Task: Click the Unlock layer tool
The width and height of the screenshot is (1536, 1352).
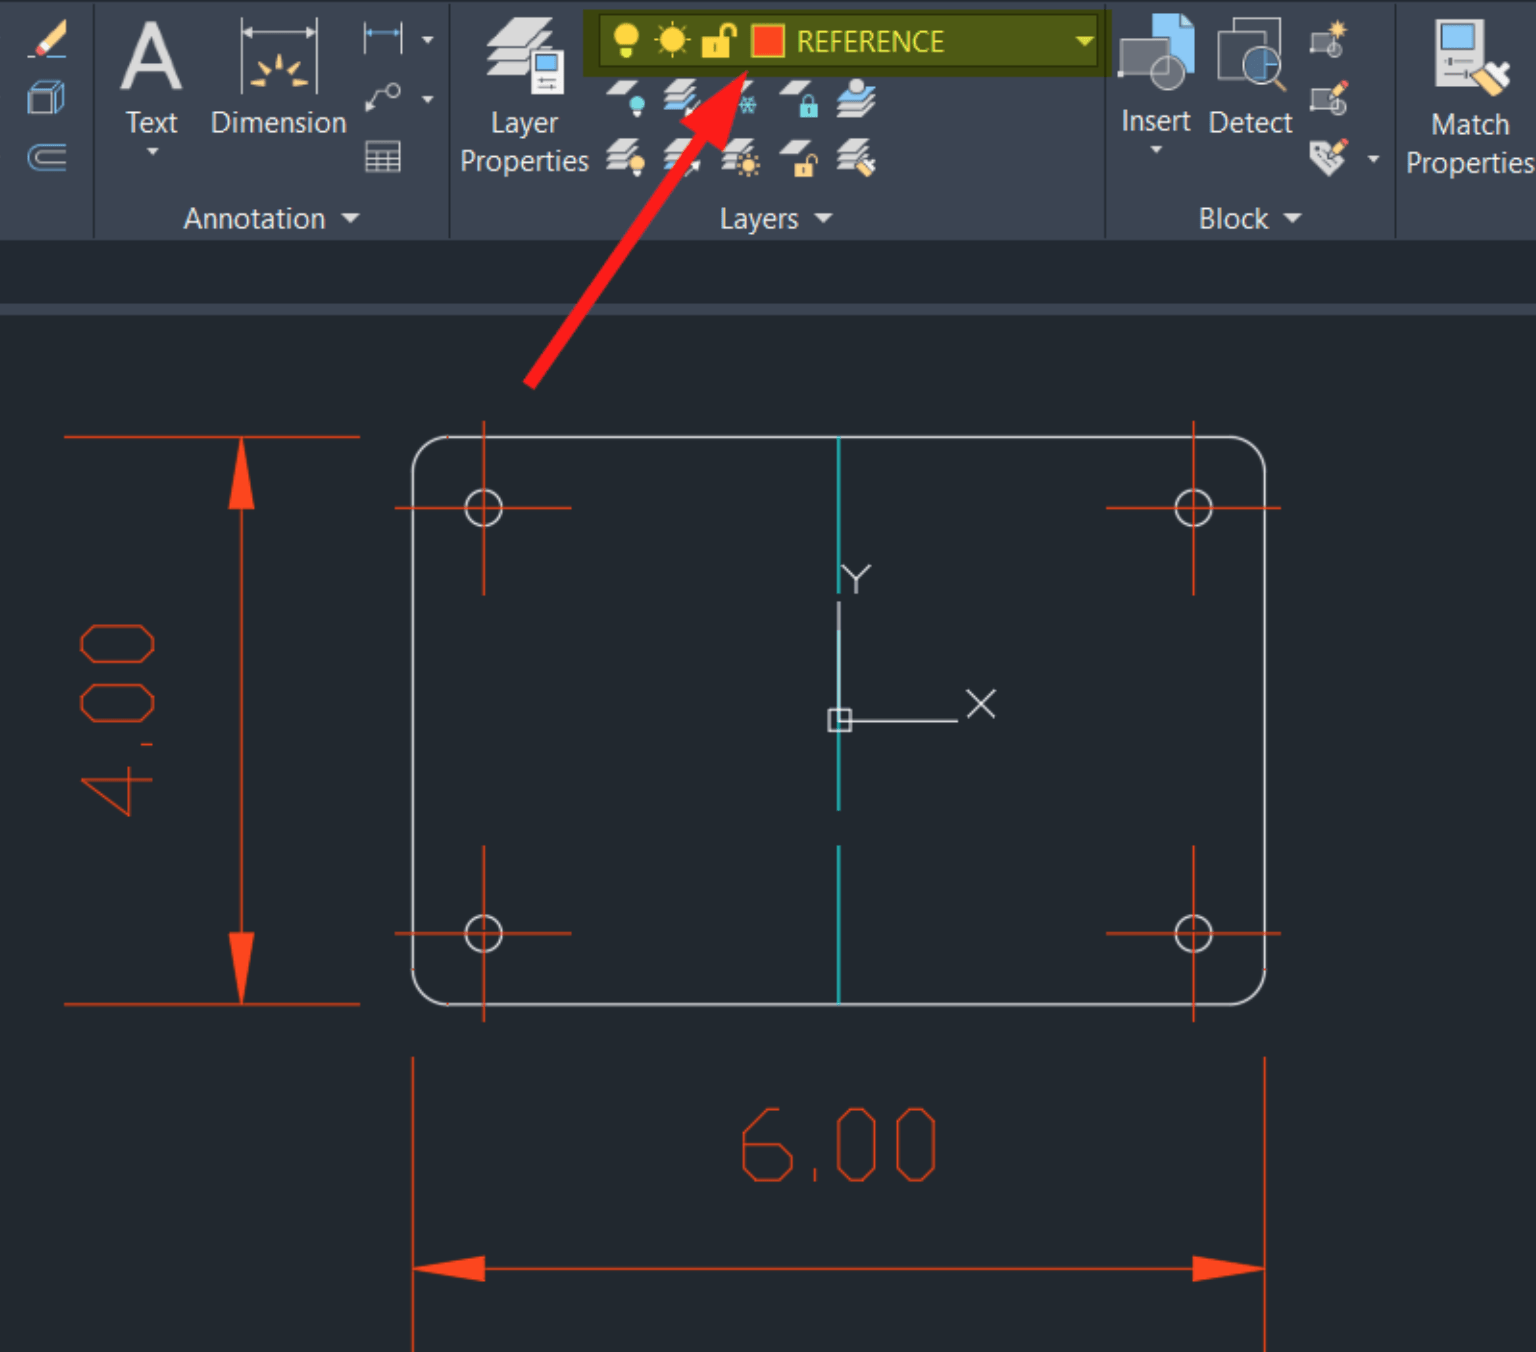Action: tap(802, 163)
